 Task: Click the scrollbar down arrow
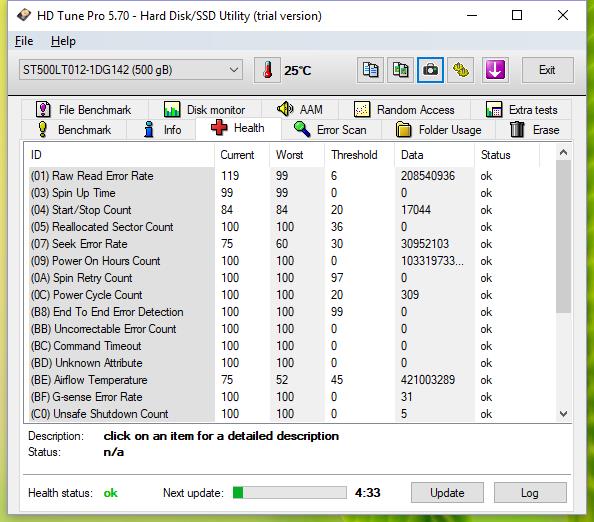pyautogui.click(x=563, y=414)
